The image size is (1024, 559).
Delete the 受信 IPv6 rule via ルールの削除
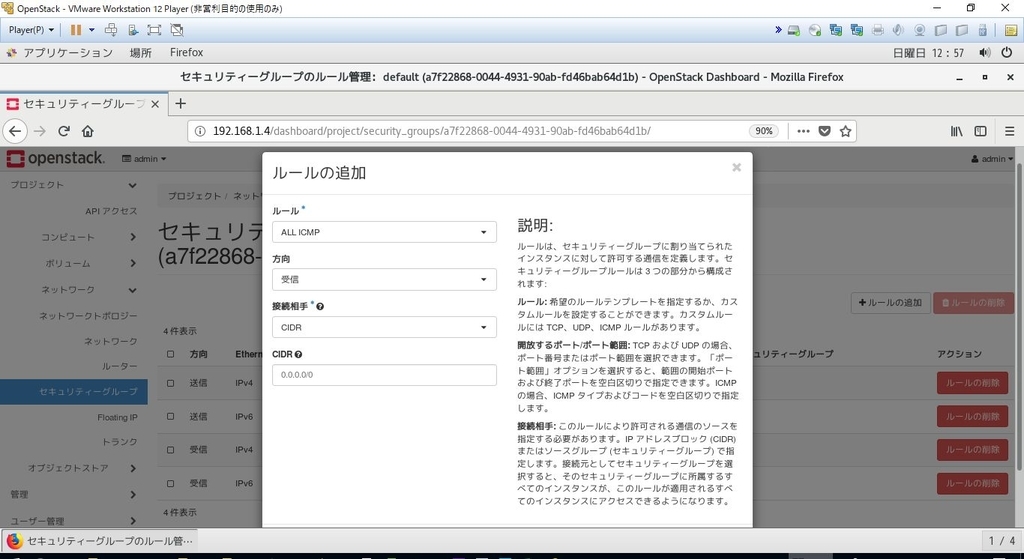(x=972, y=483)
